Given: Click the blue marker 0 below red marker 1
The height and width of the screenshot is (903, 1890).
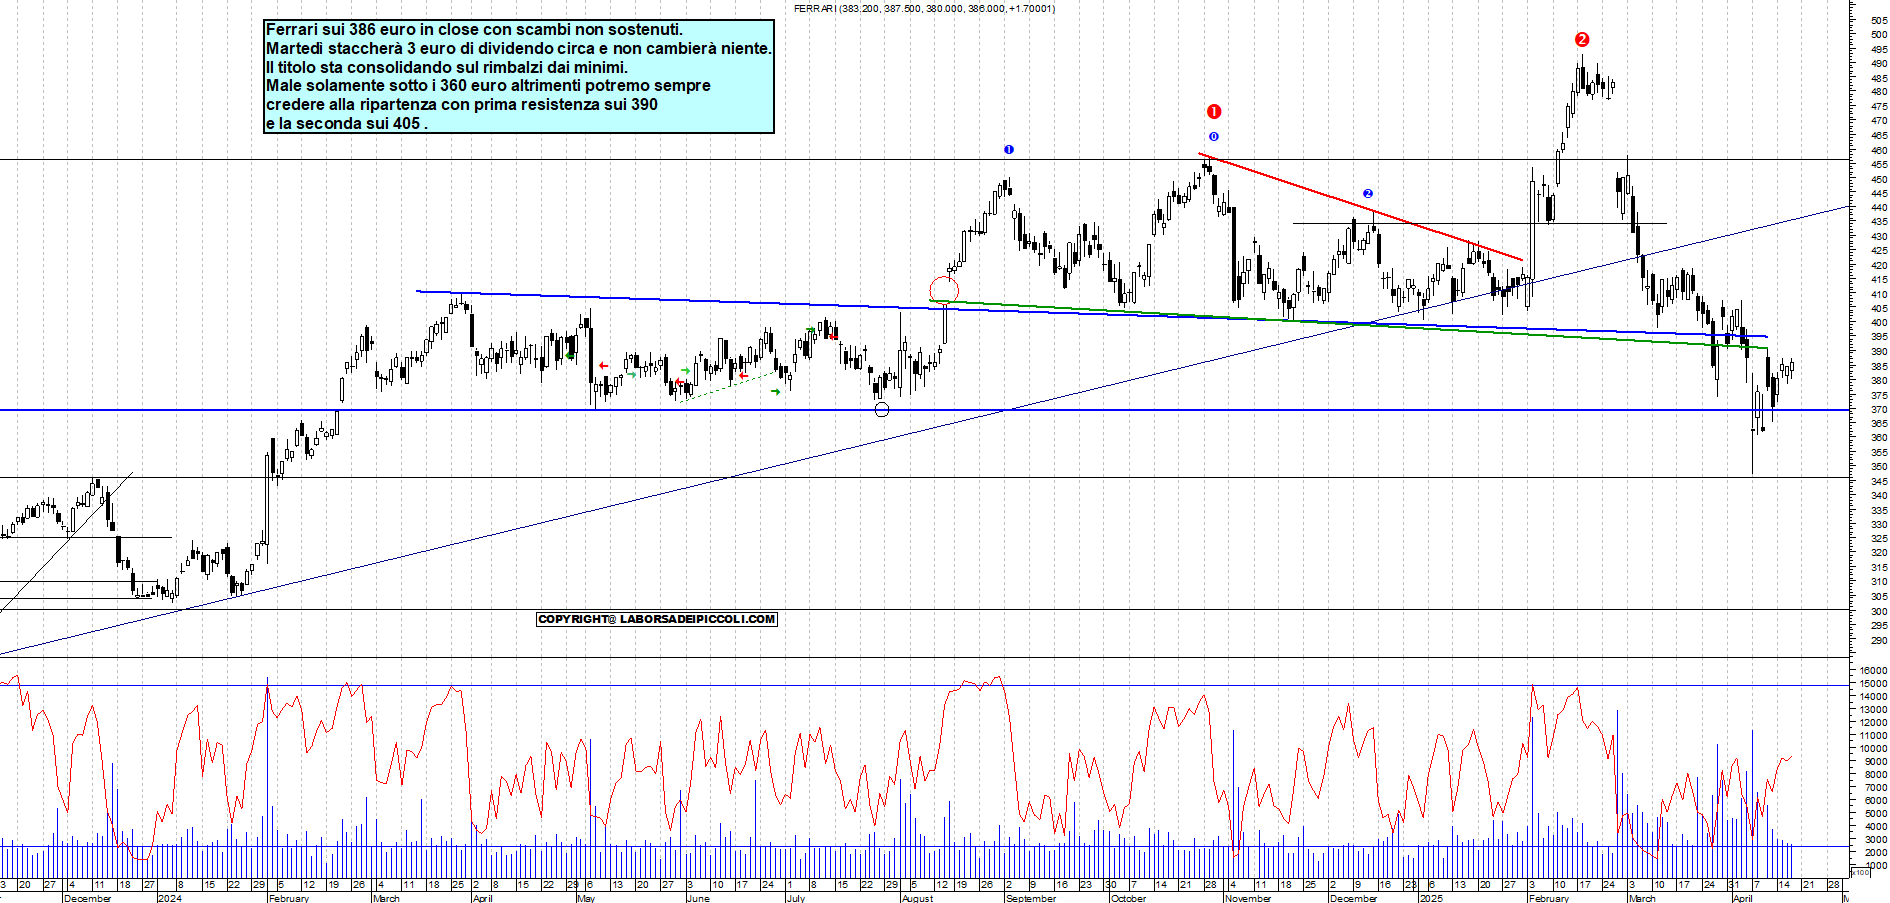Looking at the screenshot, I should [1214, 137].
